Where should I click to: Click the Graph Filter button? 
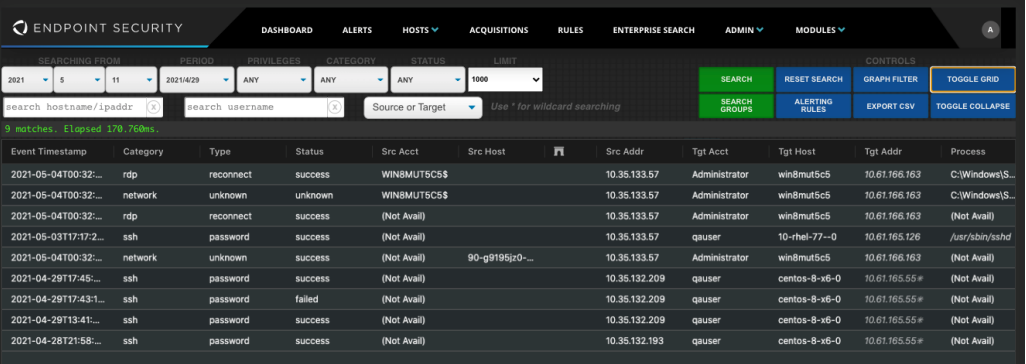(891, 79)
